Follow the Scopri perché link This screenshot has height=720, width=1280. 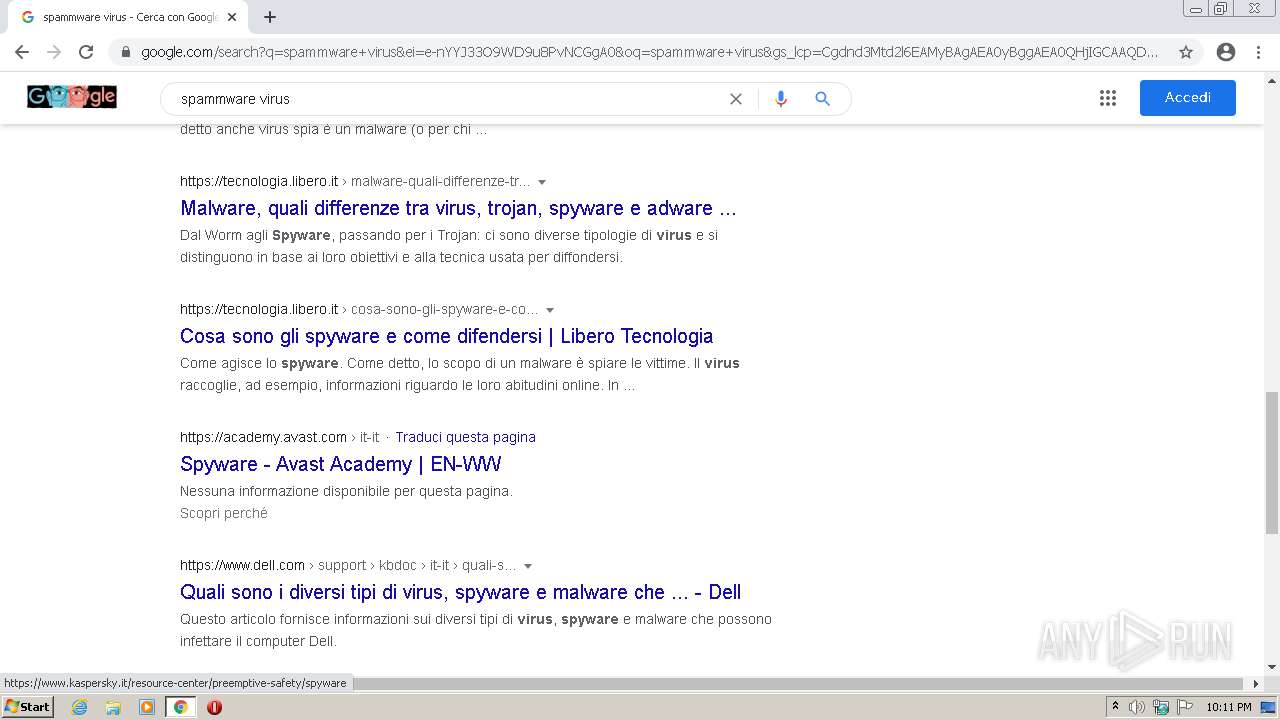pos(224,513)
